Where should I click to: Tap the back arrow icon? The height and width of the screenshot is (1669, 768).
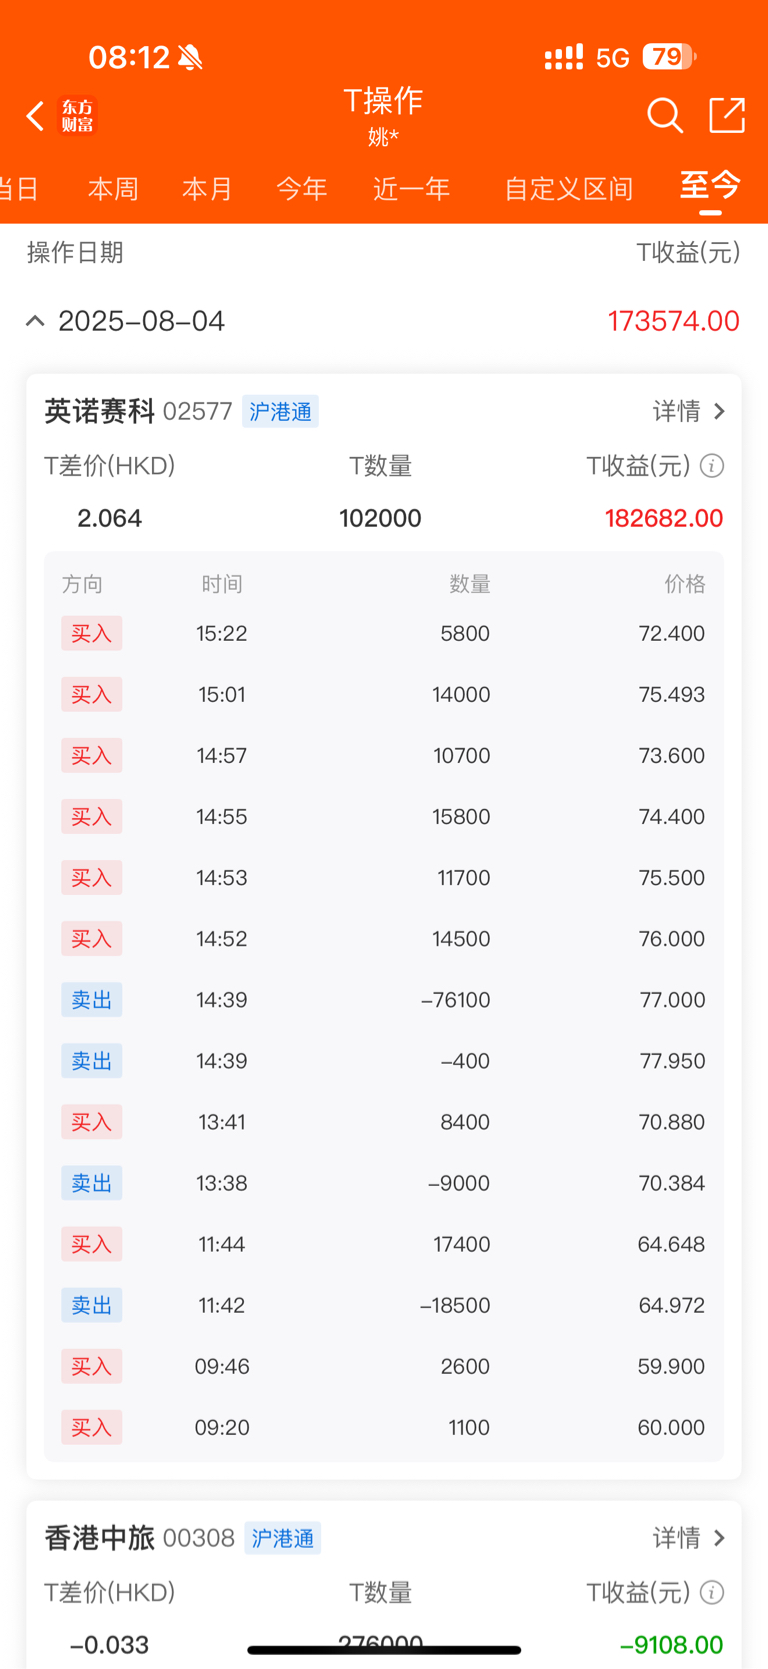coord(35,116)
